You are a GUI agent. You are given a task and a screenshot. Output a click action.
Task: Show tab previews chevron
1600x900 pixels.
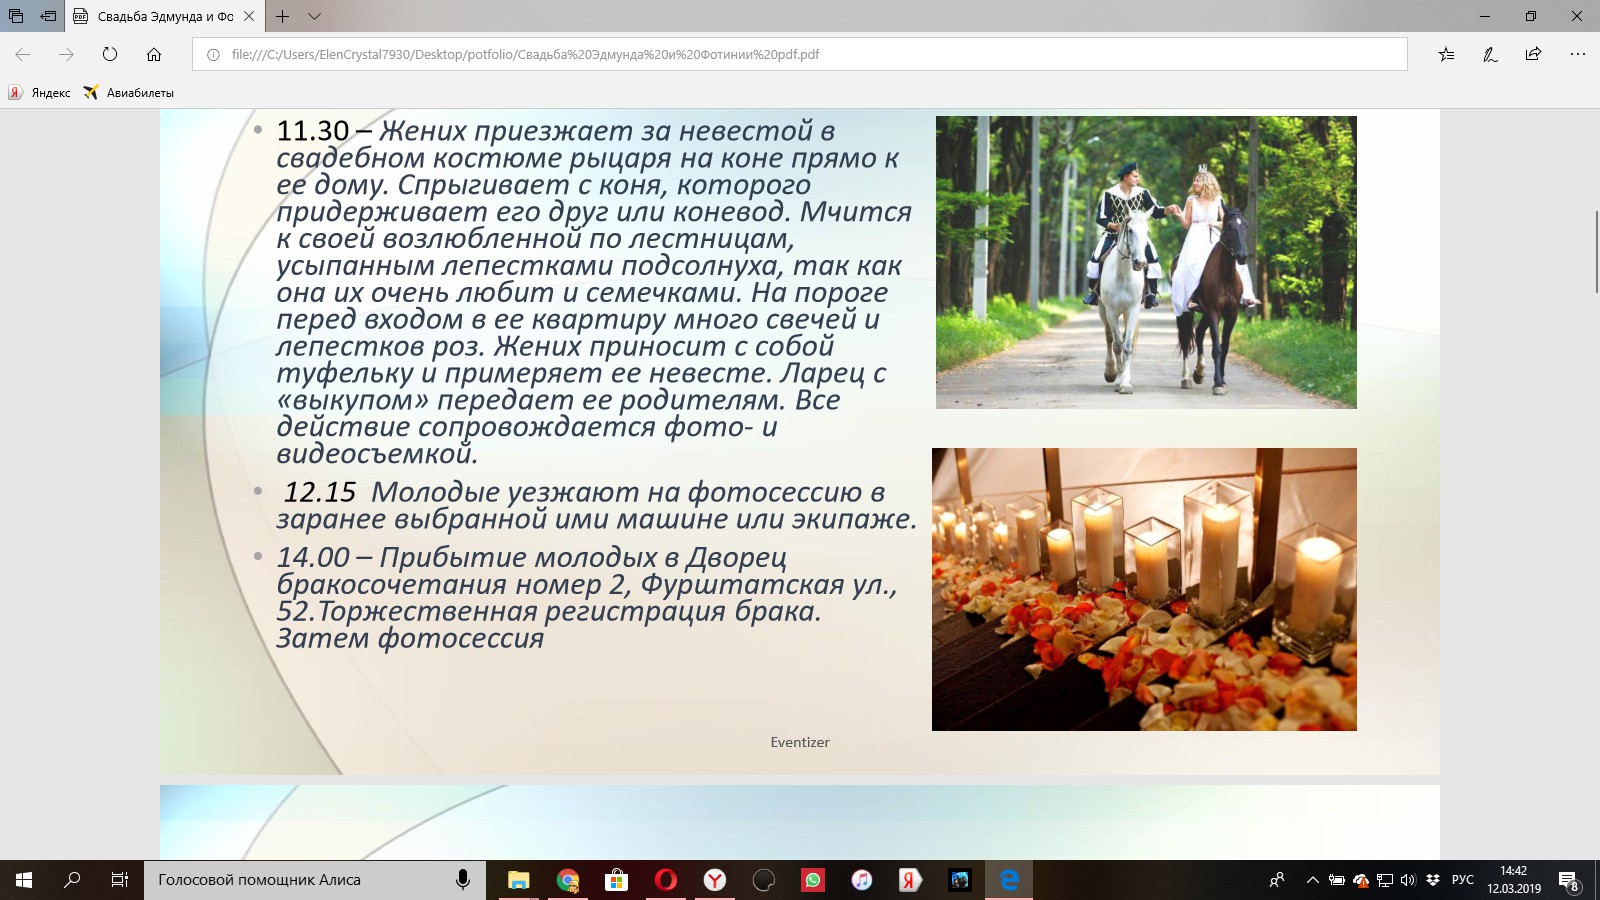[314, 16]
